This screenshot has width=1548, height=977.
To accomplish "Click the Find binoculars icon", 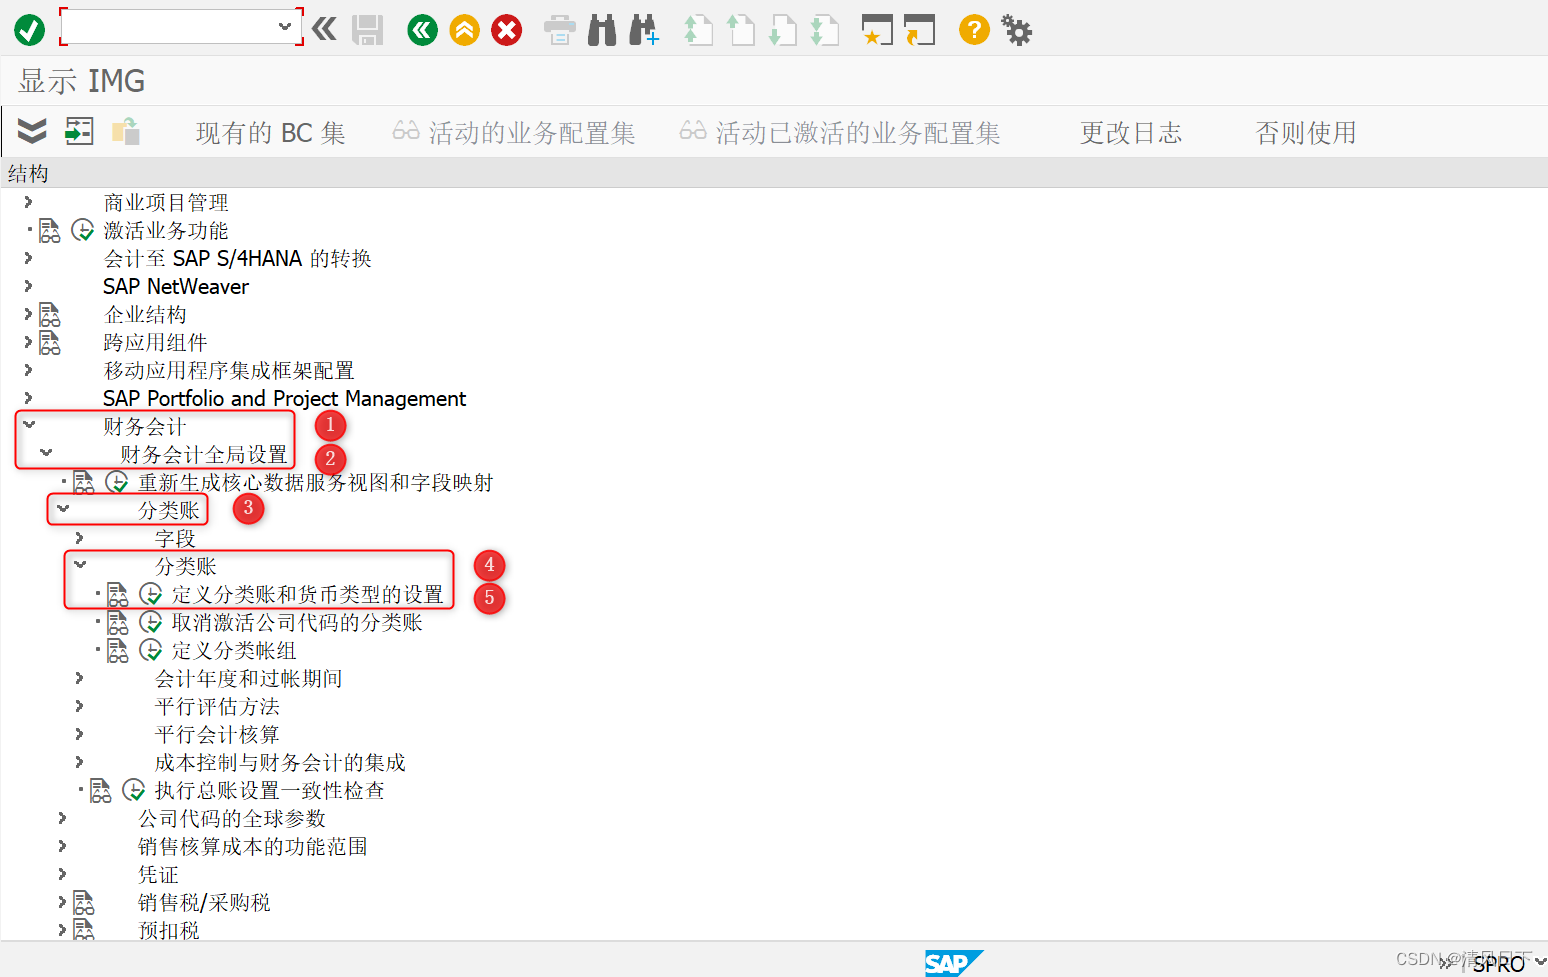I will click(602, 30).
